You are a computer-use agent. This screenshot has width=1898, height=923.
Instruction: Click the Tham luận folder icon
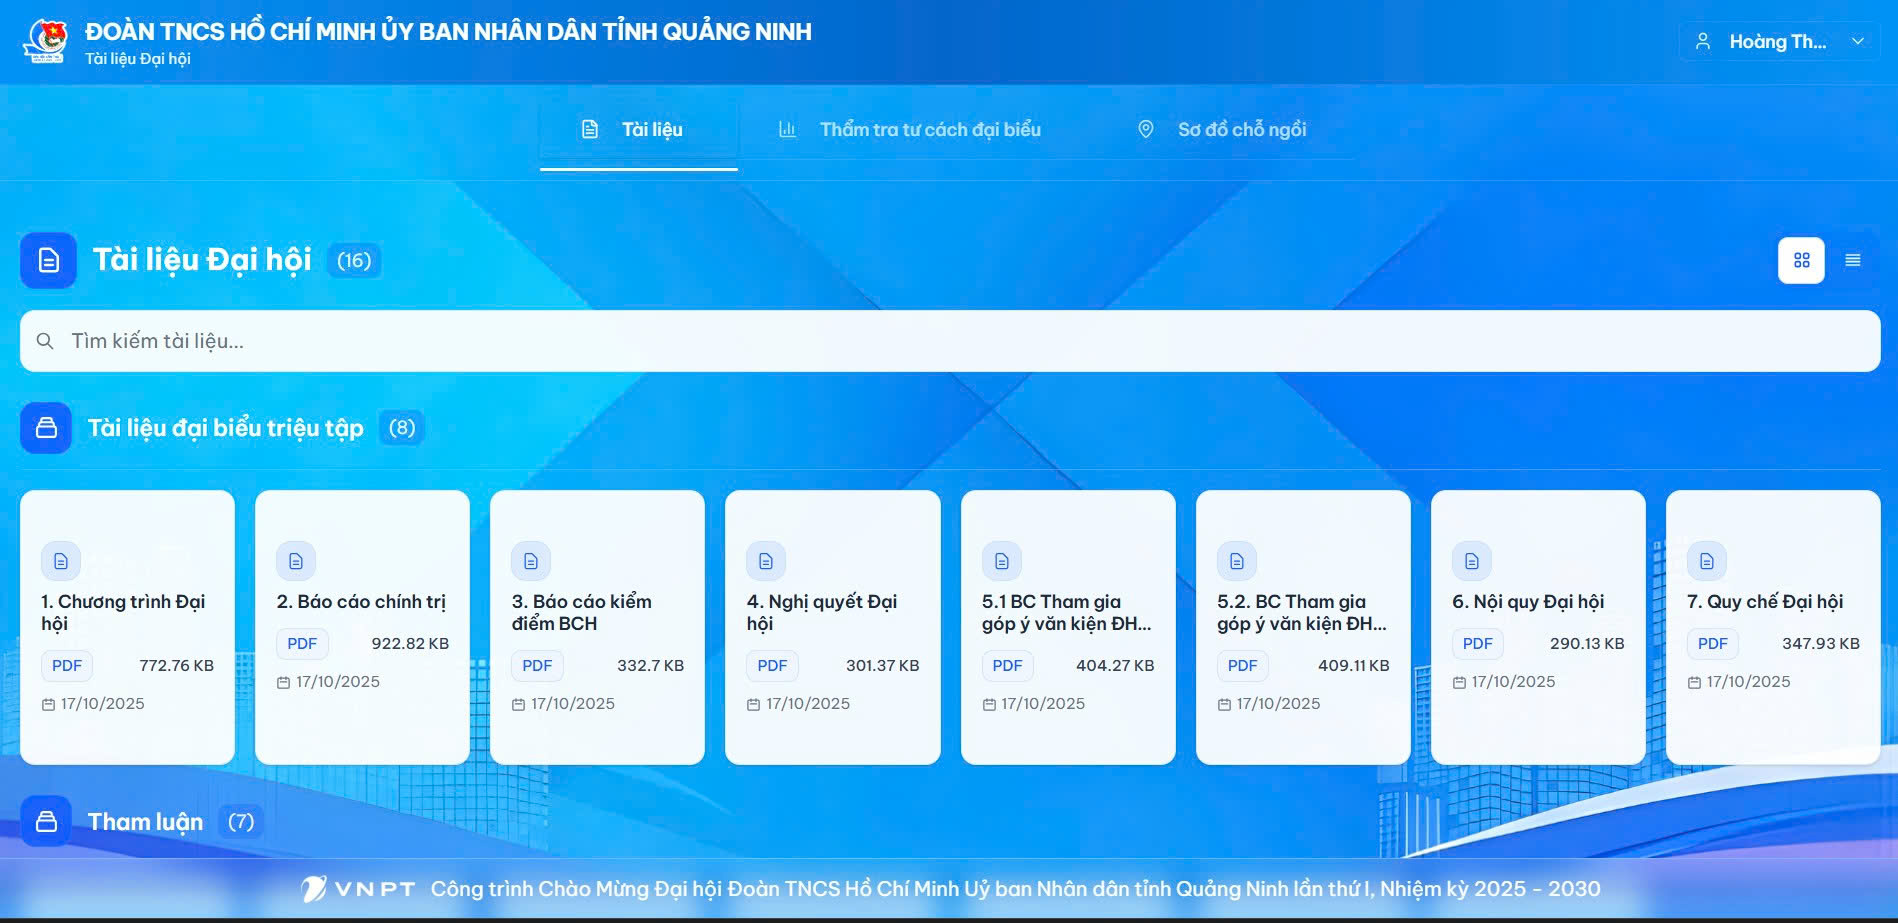click(46, 822)
